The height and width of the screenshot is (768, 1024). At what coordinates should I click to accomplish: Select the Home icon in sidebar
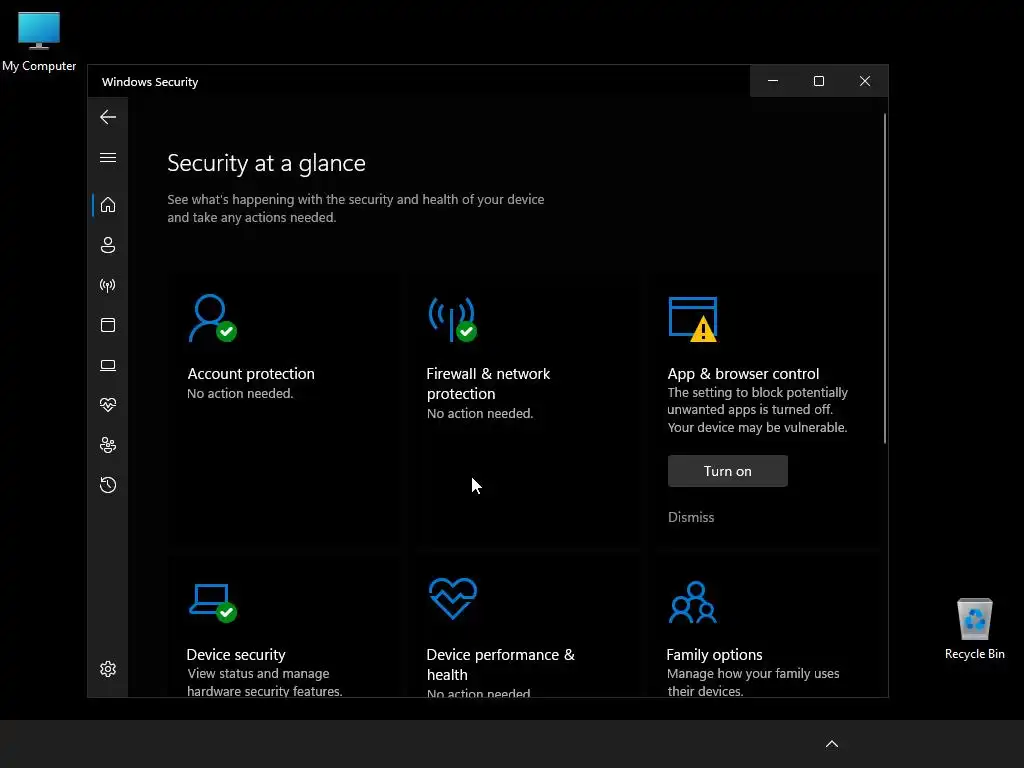coord(108,205)
